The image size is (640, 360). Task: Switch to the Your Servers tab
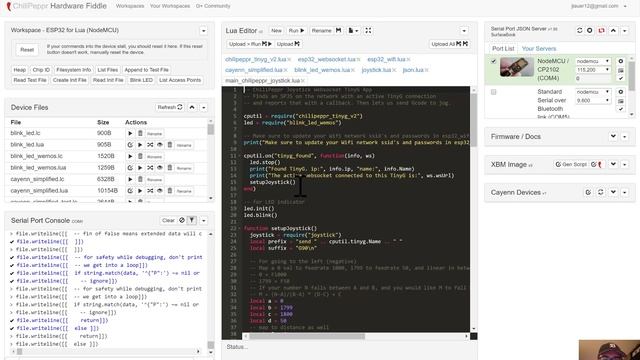pos(539,49)
